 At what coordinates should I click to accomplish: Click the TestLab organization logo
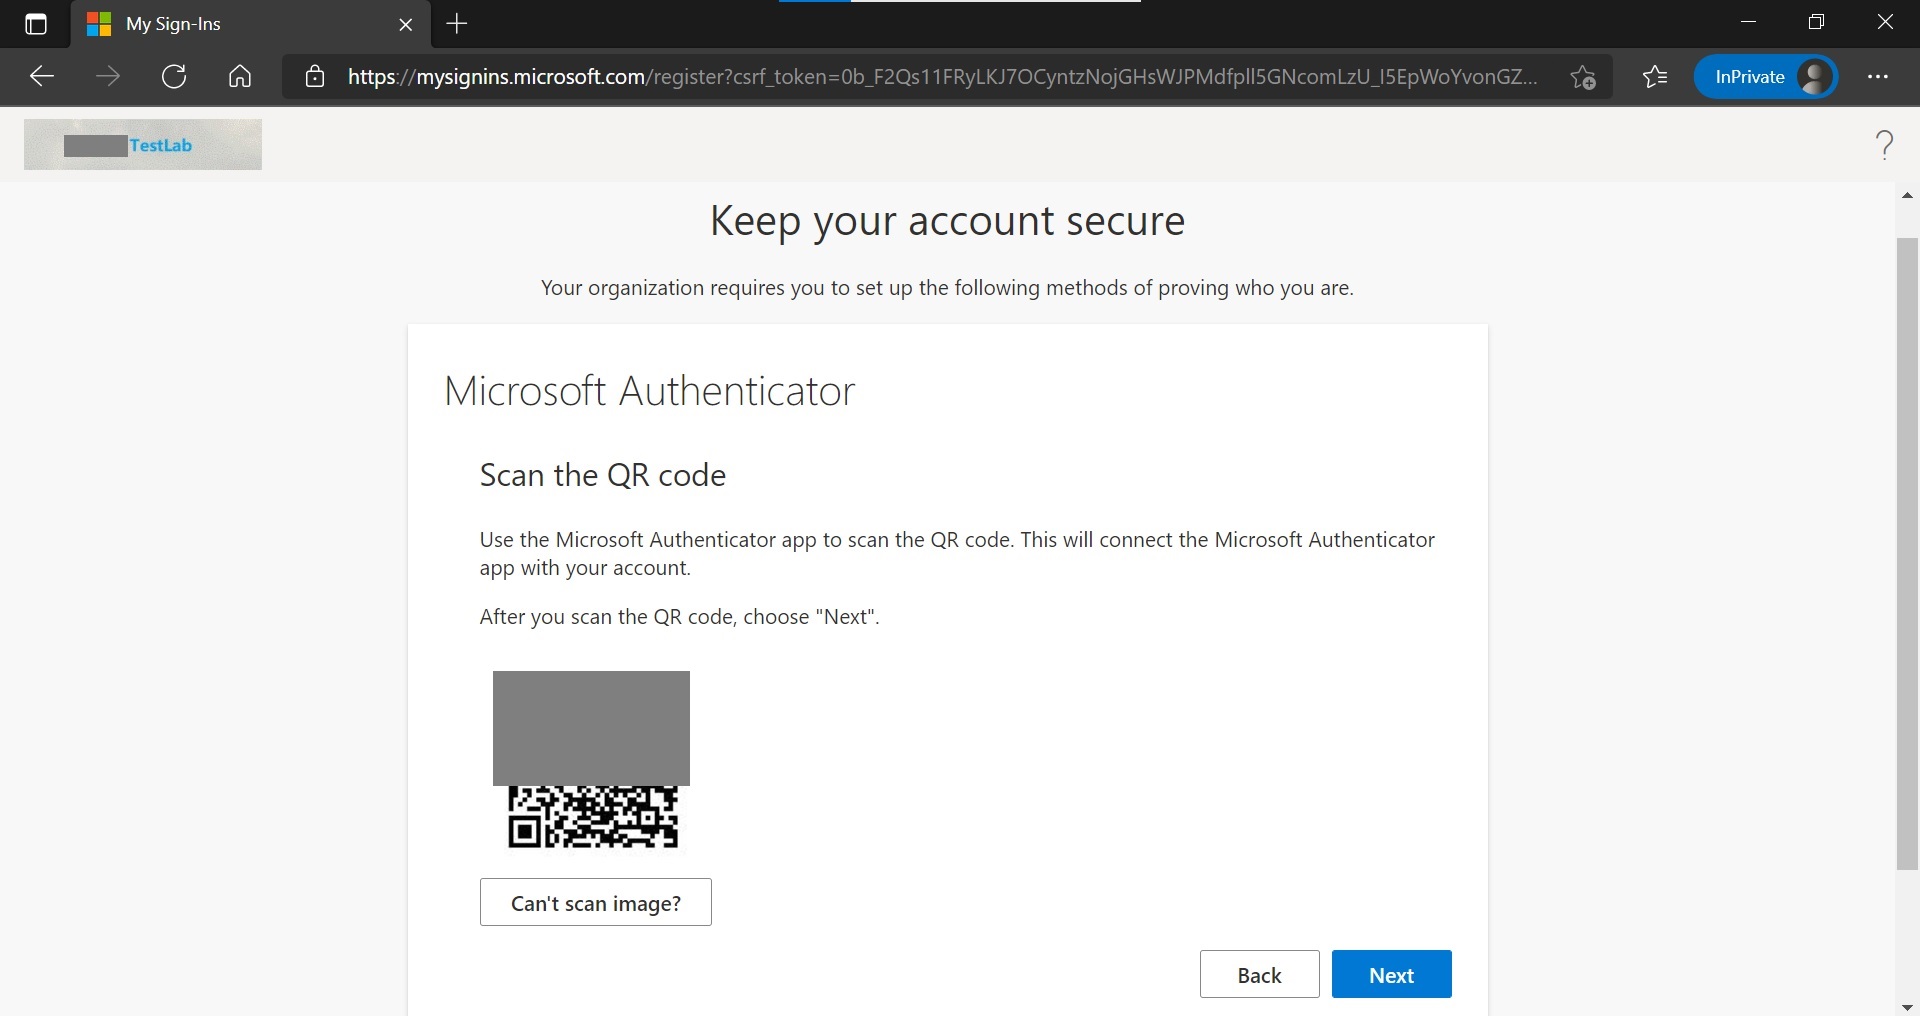coord(141,144)
